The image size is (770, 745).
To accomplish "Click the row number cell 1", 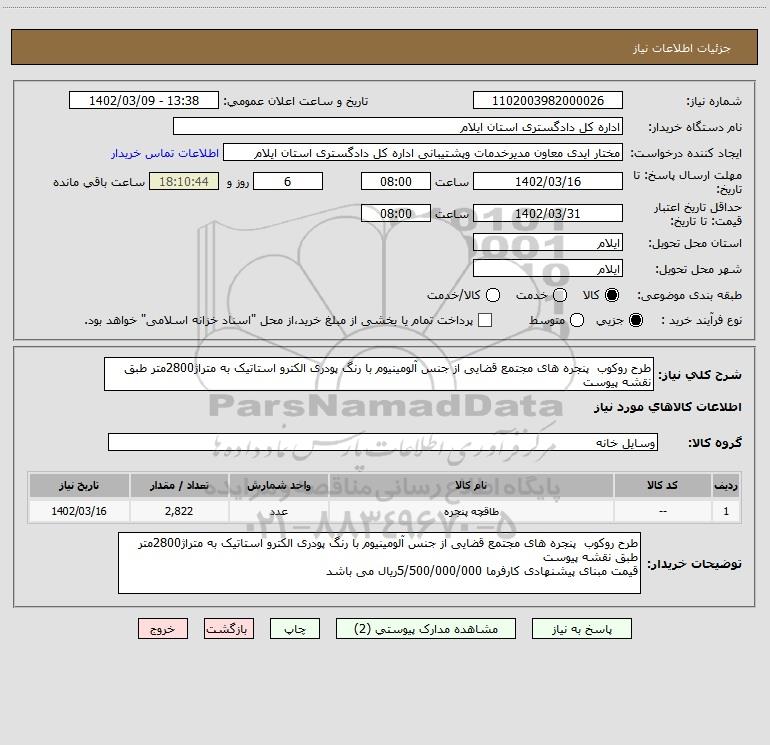I will coord(726,511).
